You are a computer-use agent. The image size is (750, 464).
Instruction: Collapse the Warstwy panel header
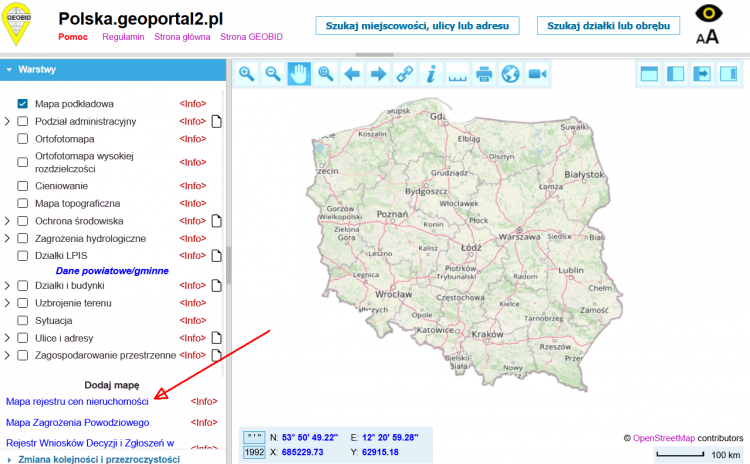pyautogui.click(x=113, y=70)
